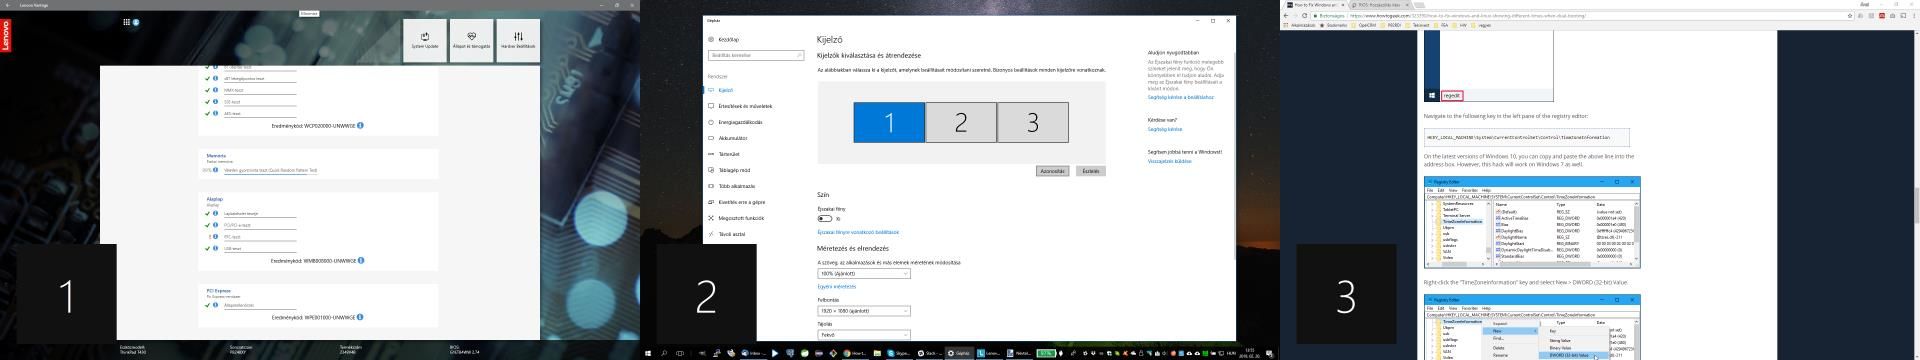Open the PROBDI bookmark
Screen dimensions: 1920x360
tap(1390, 25)
